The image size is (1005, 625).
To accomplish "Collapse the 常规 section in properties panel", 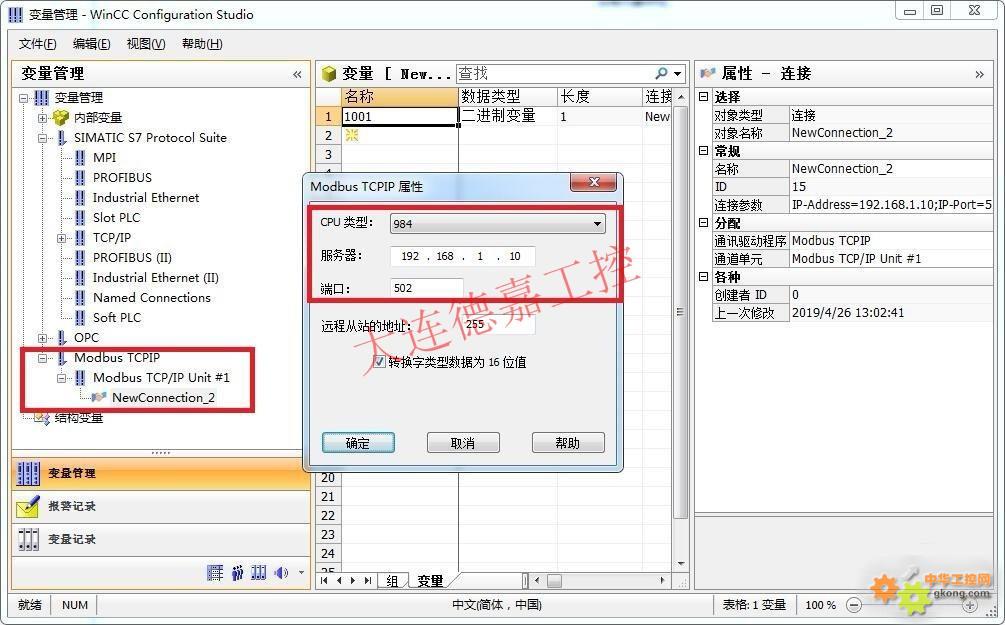I will pyautogui.click(x=704, y=151).
